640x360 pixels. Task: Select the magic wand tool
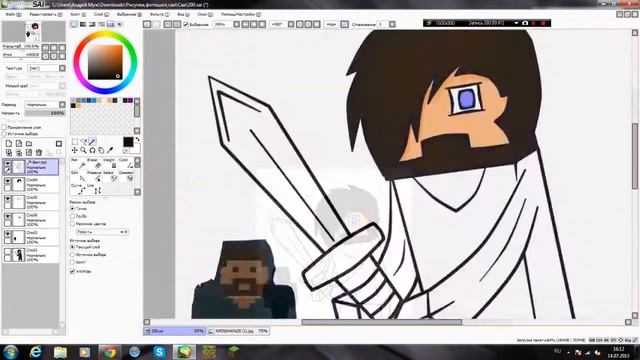(x=92, y=142)
